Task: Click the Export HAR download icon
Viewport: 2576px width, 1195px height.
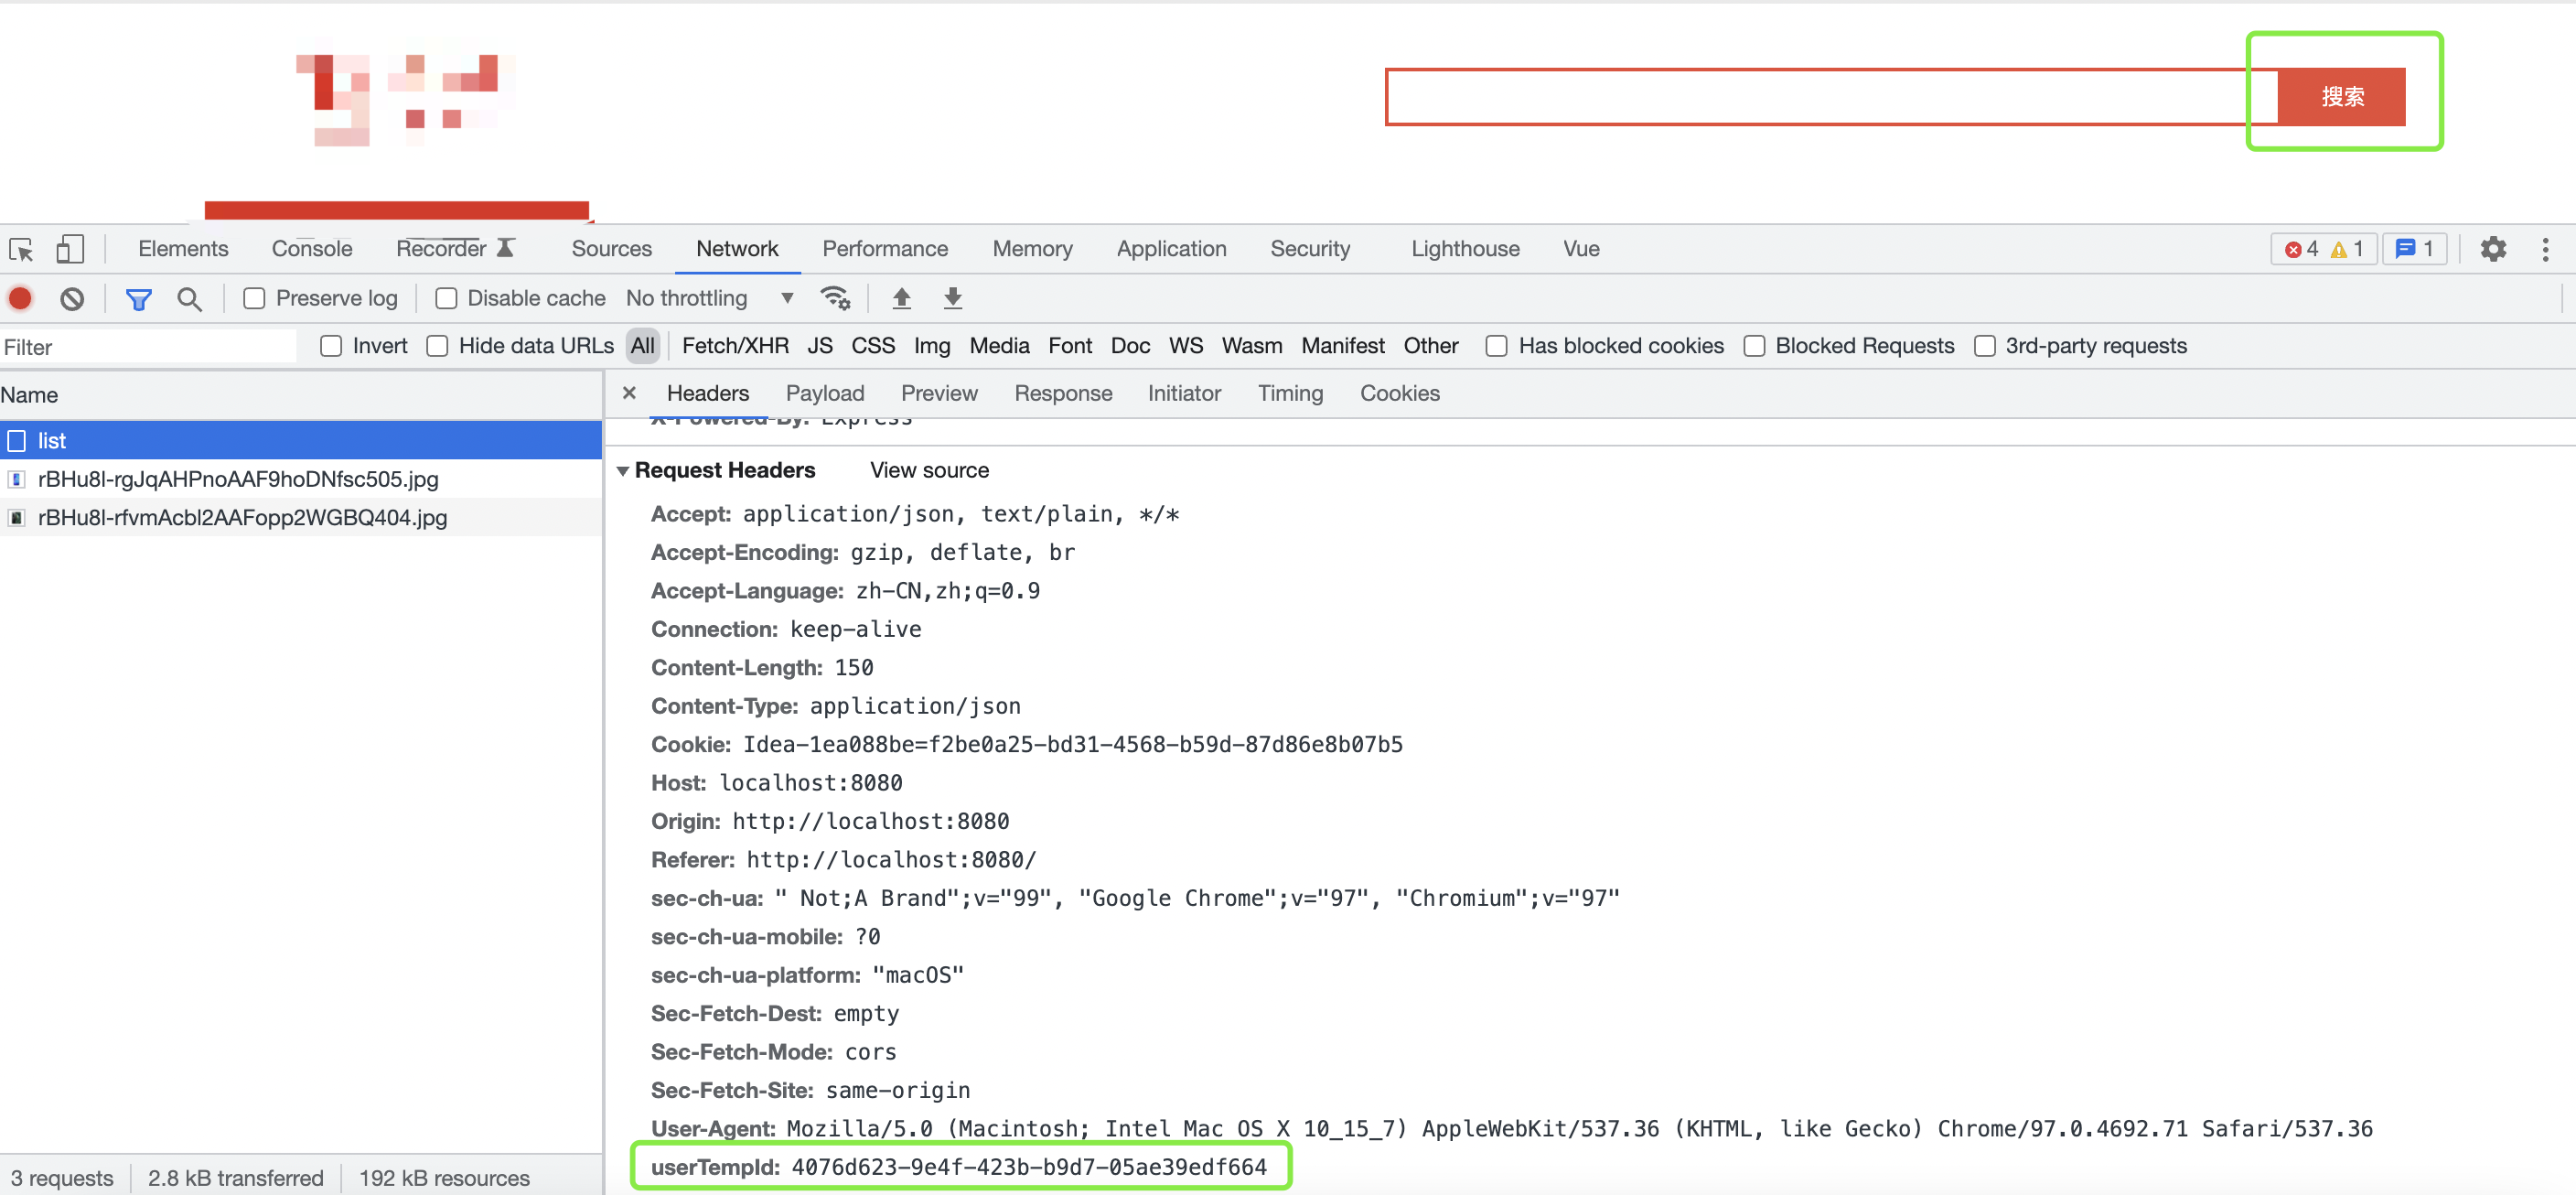Action: click(952, 298)
